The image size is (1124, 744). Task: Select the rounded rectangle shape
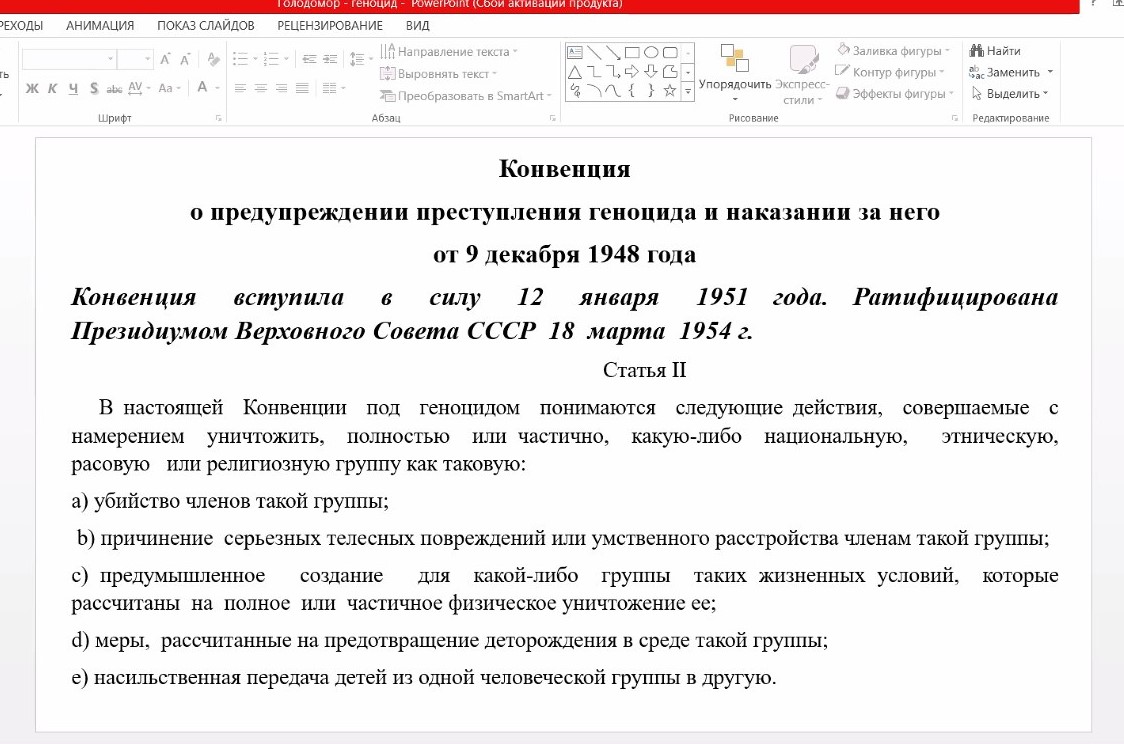point(670,52)
